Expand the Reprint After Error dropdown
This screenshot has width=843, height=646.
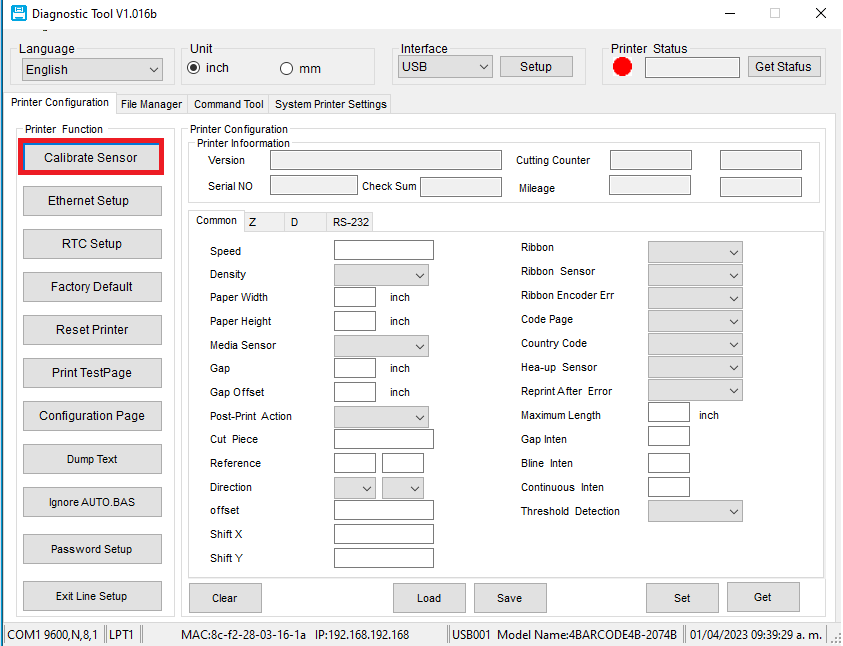(695, 391)
